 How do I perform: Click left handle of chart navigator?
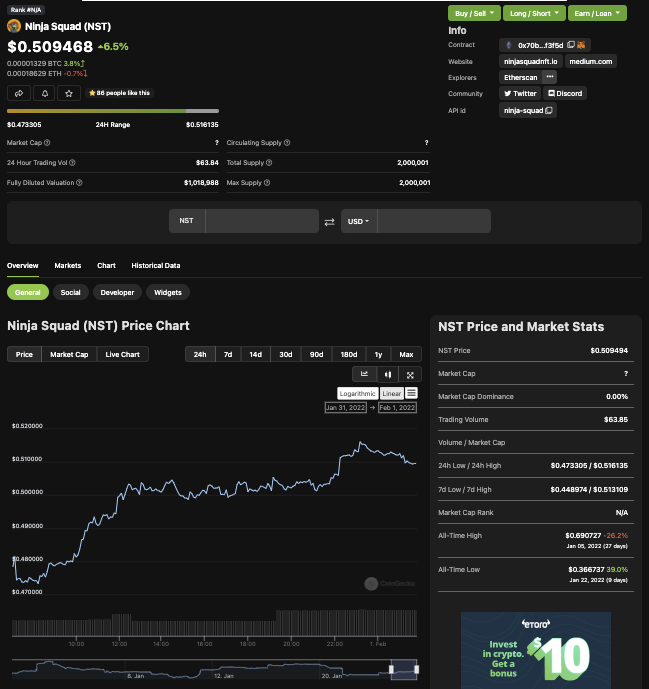[391, 669]
